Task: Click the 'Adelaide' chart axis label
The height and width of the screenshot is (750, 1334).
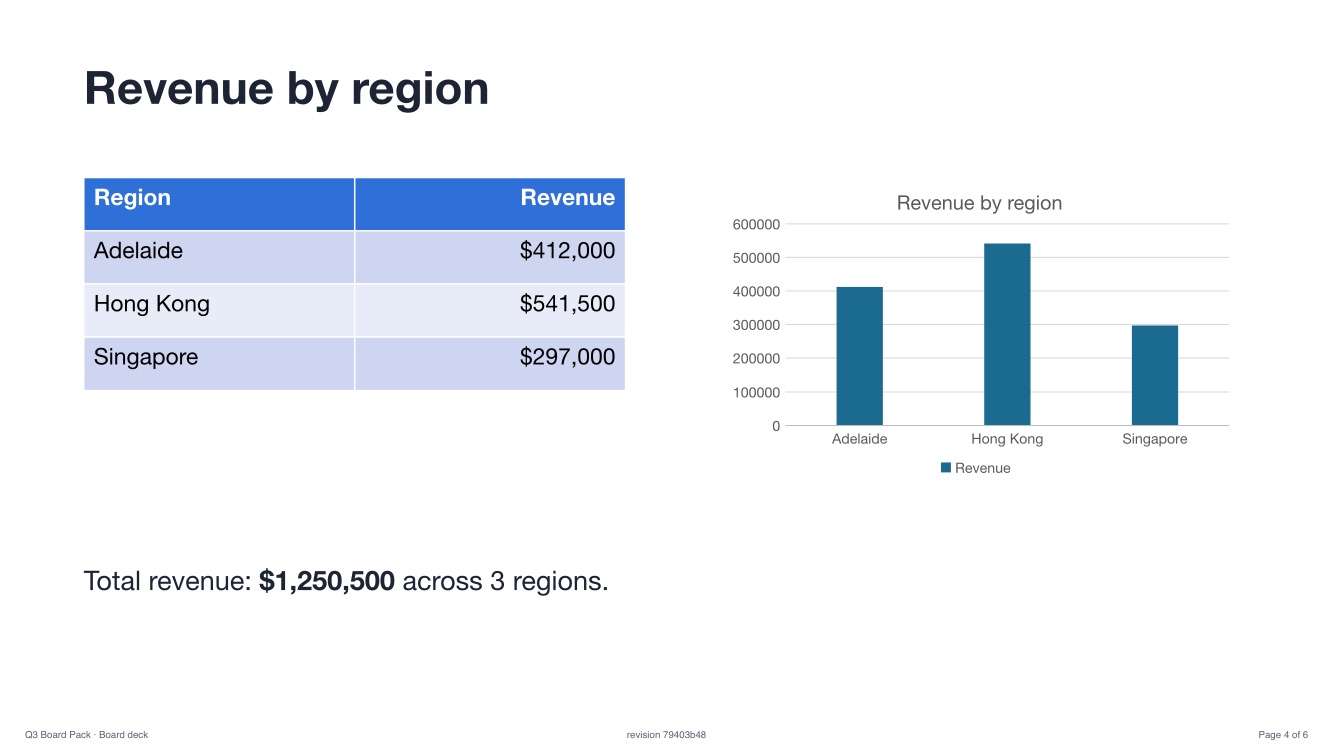Action: 860,439
